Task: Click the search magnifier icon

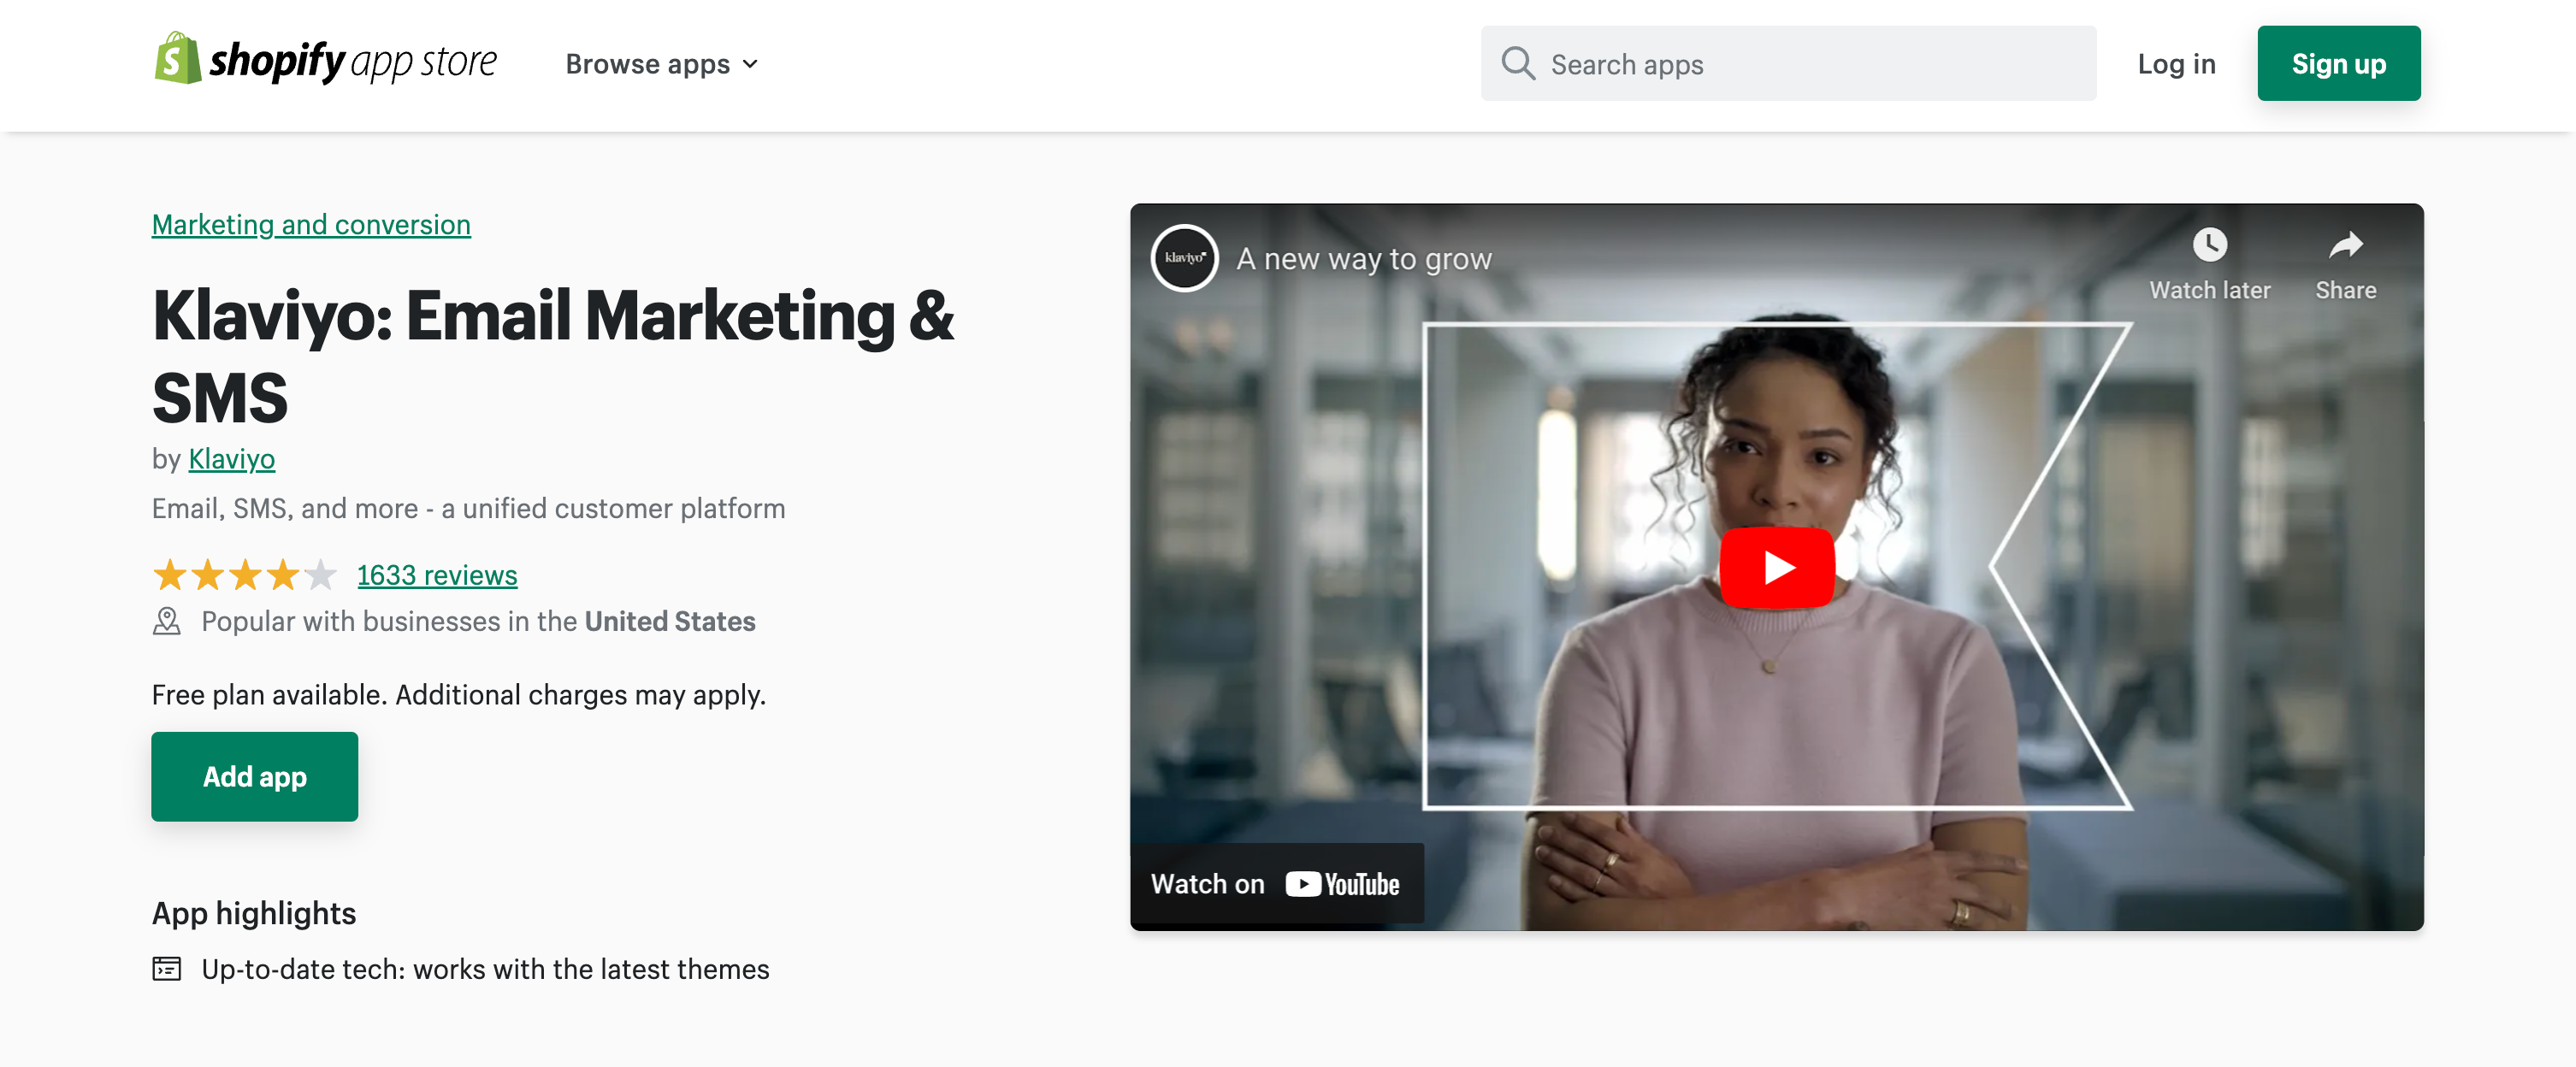Action: click(1517, 64)
